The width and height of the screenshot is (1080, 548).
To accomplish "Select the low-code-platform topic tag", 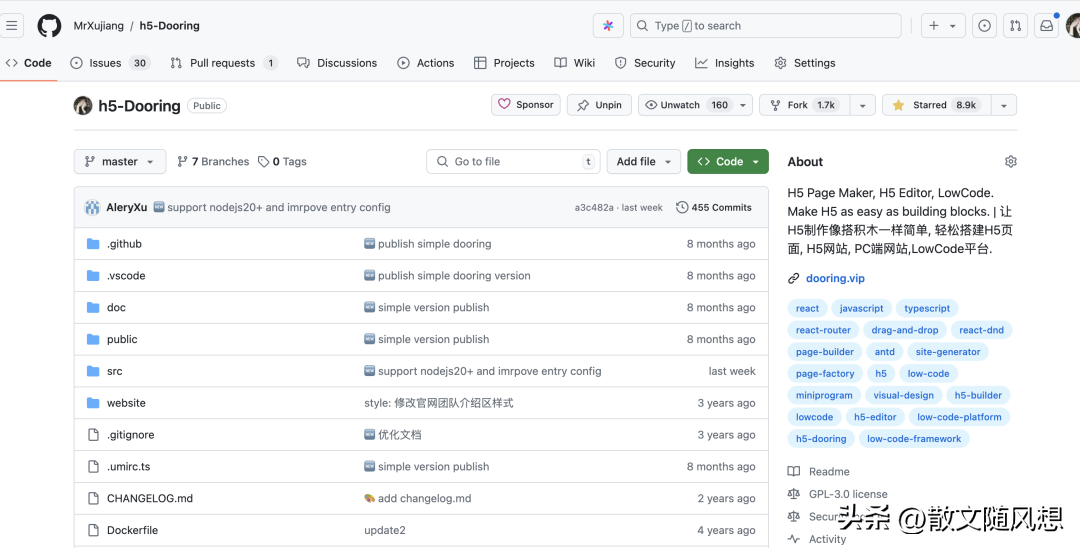I will pos(959,417).
